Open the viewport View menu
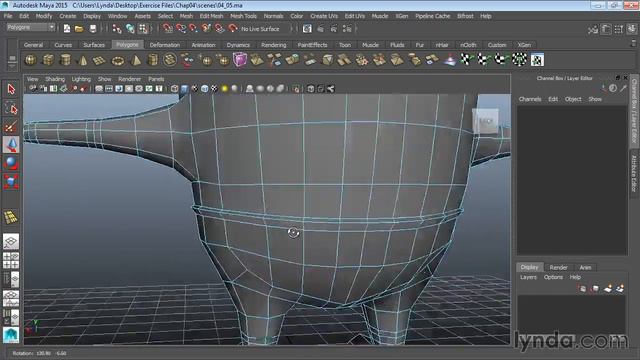The height and width of the screenshot is (360, 640). click(x=32, y=79)
